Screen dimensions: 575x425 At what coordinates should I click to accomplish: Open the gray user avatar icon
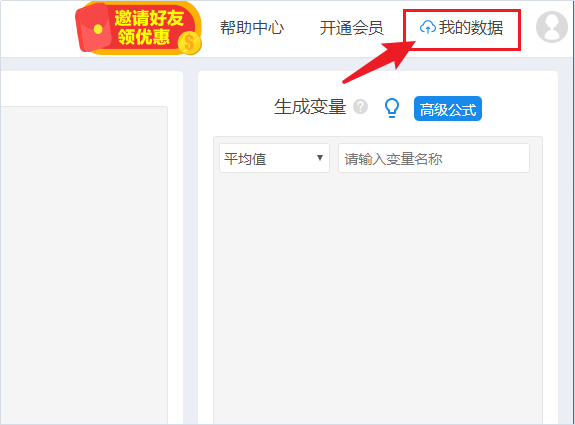pyautogui.click(x=552, y=27)
